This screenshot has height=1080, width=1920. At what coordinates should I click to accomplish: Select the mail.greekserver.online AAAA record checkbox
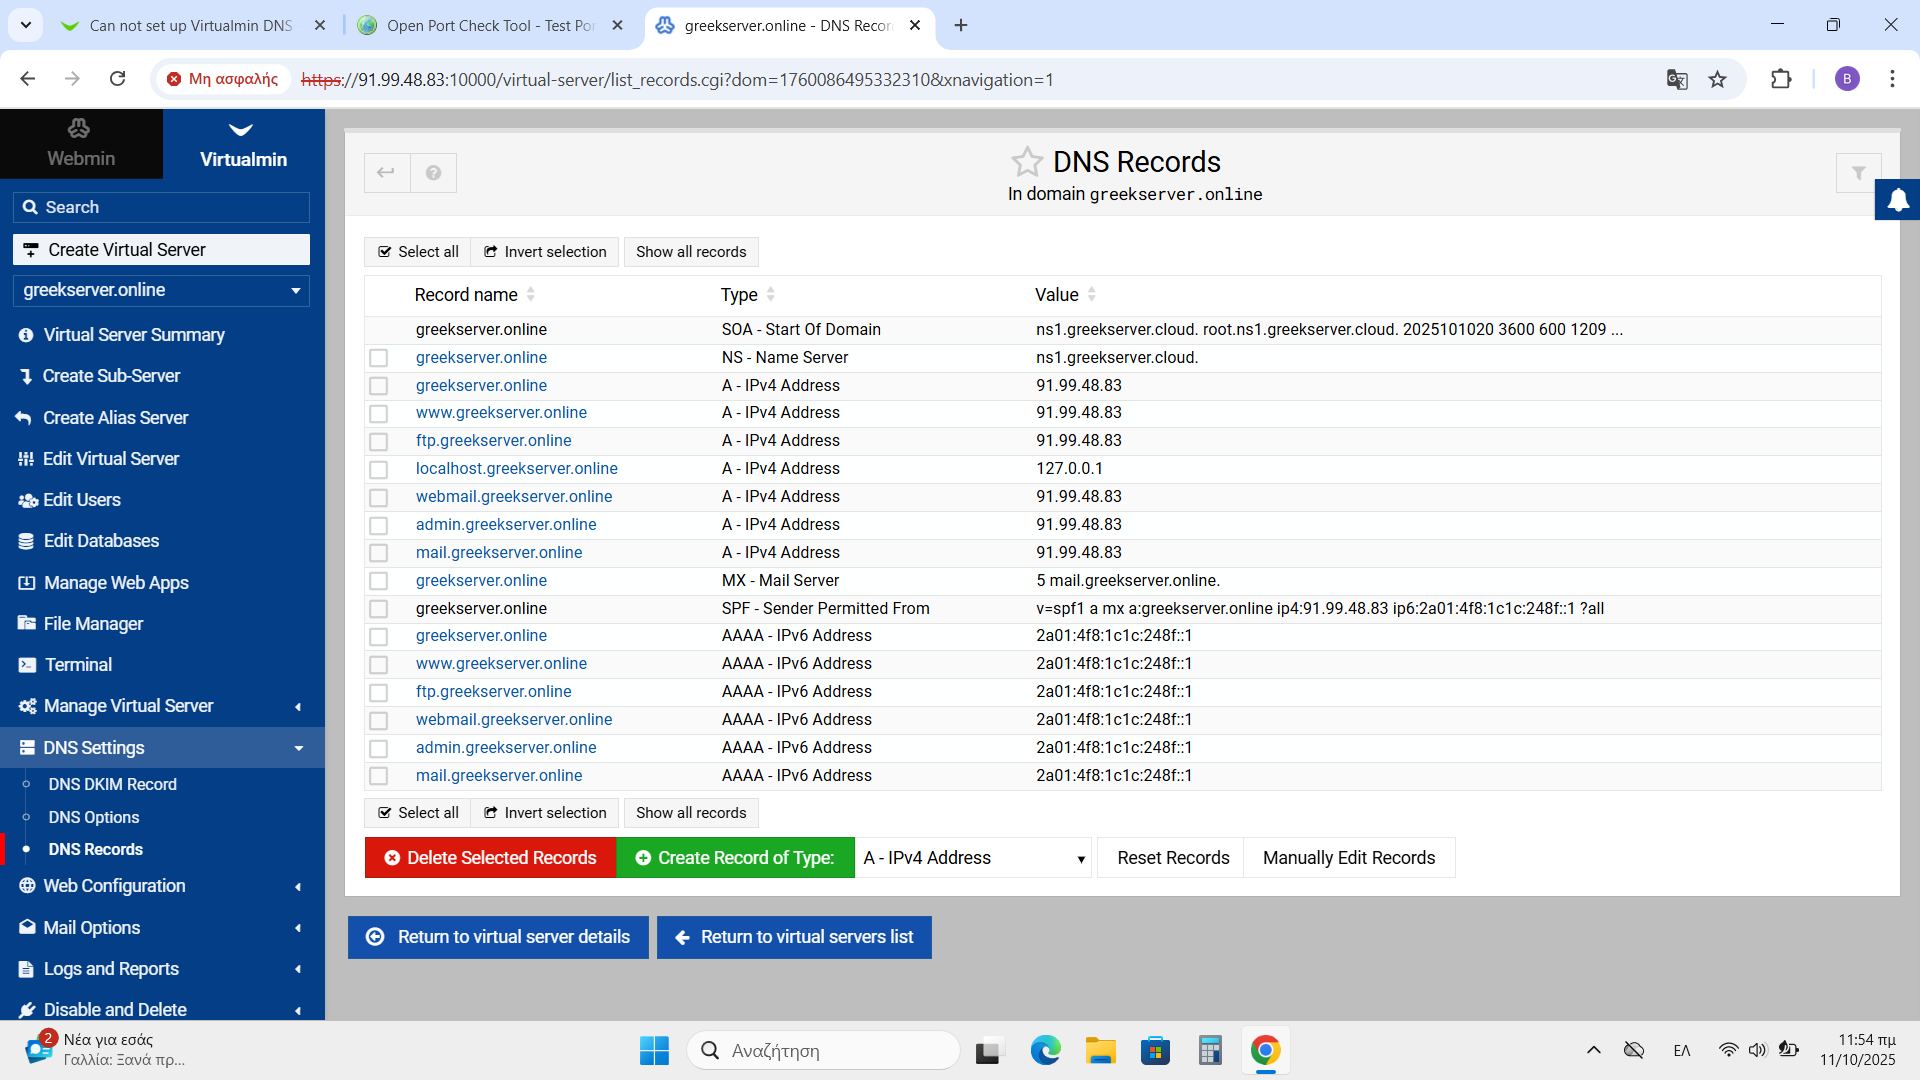click(x=378, y=776)
